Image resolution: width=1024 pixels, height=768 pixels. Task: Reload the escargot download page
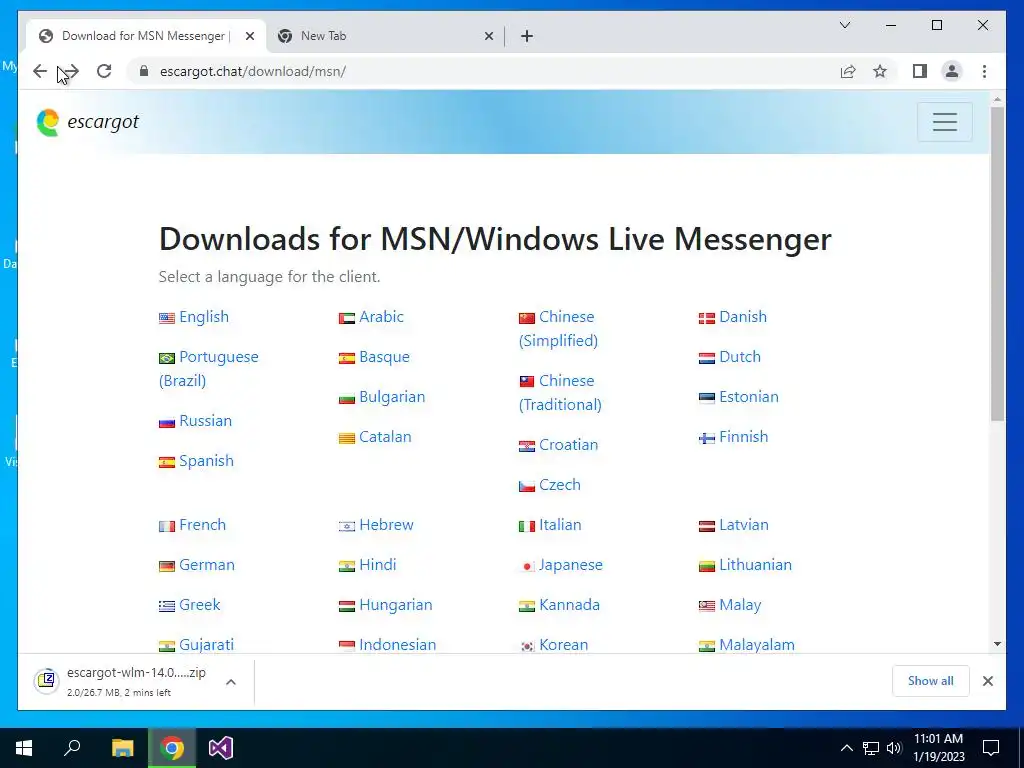coord(104,71)
